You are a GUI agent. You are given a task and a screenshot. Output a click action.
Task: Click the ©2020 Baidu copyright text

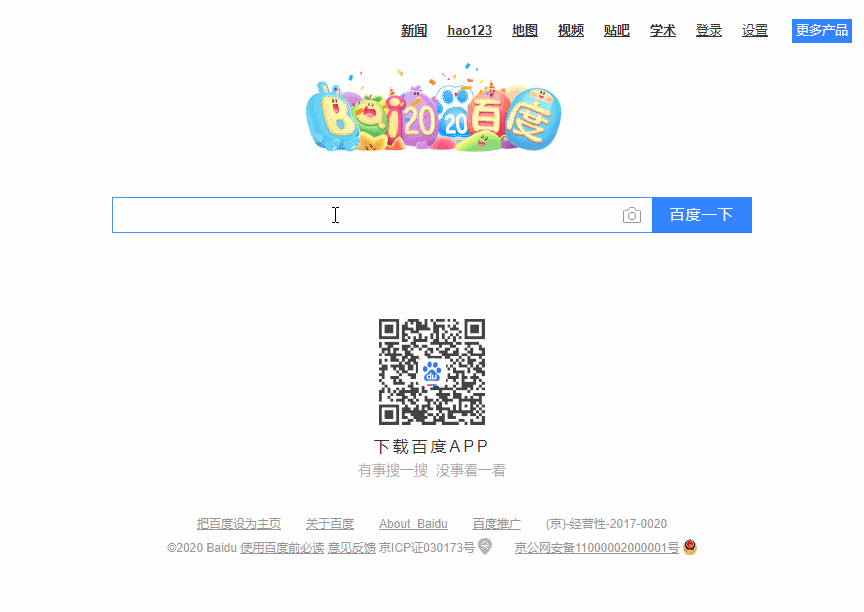[x=202, y=548]
